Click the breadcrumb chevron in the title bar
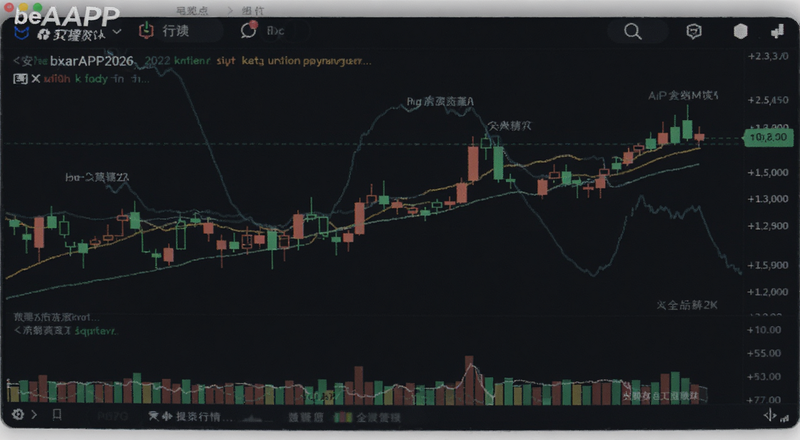Image resolution: width=800 pixels, height=440 pixels. coord(230,10)
